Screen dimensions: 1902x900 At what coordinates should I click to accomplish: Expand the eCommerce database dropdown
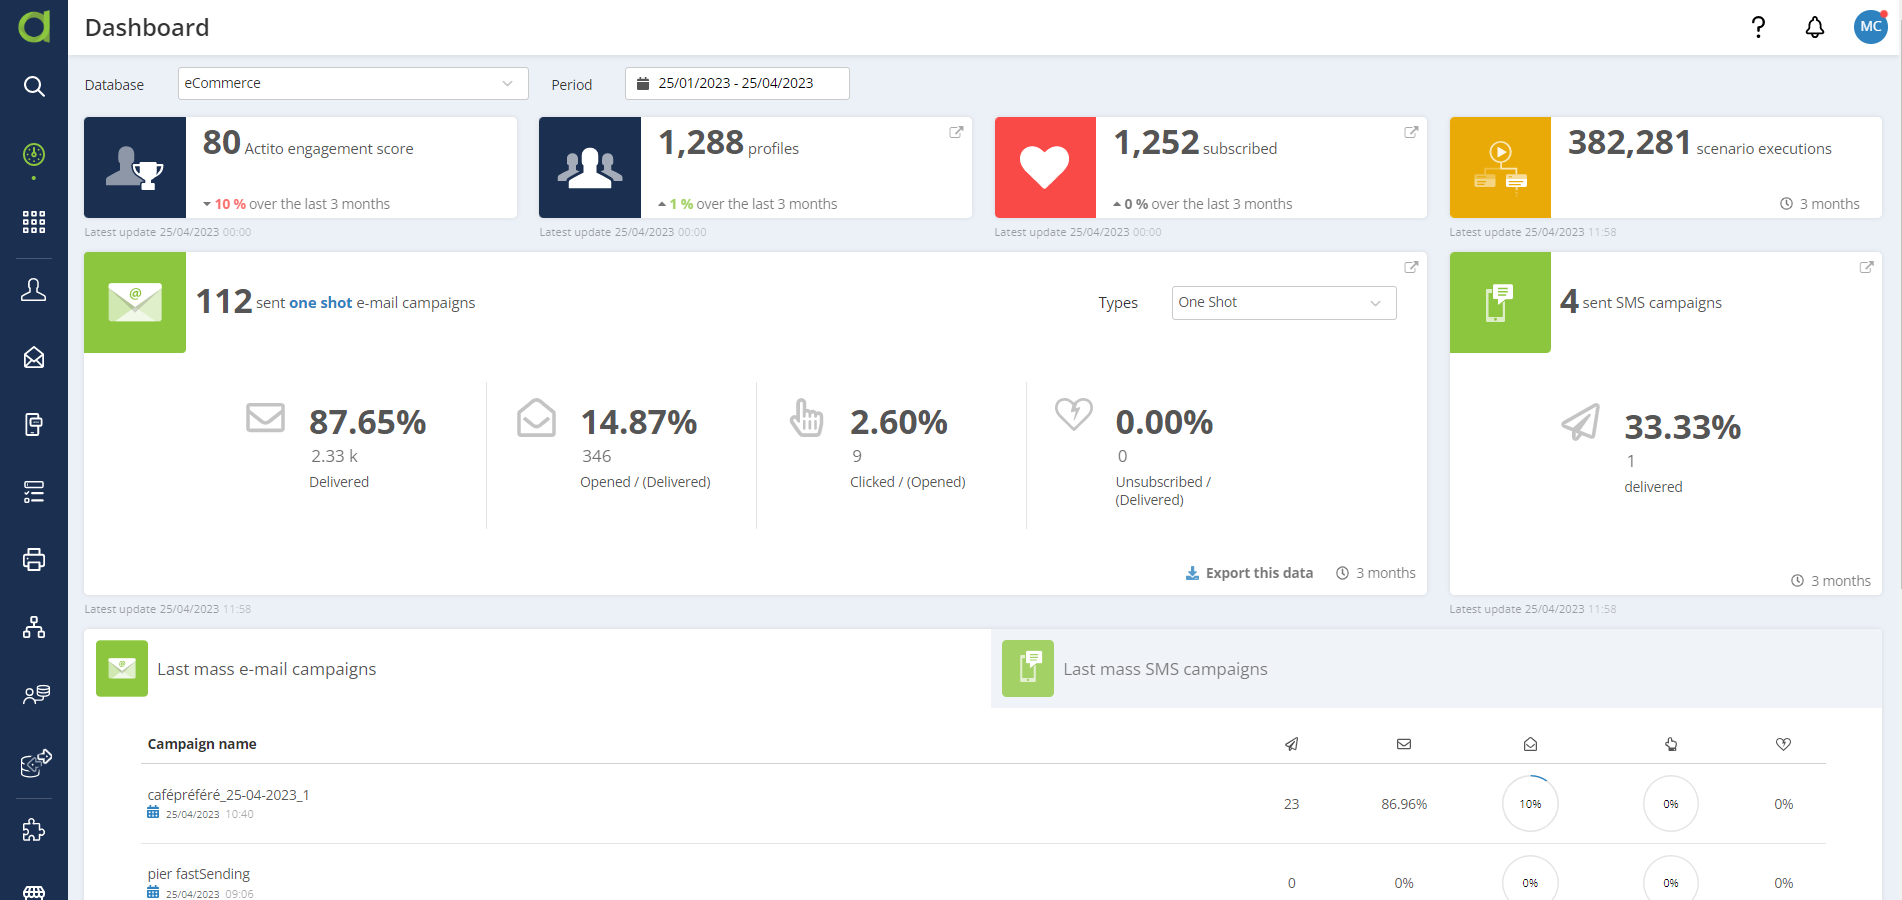coord(353,83)
